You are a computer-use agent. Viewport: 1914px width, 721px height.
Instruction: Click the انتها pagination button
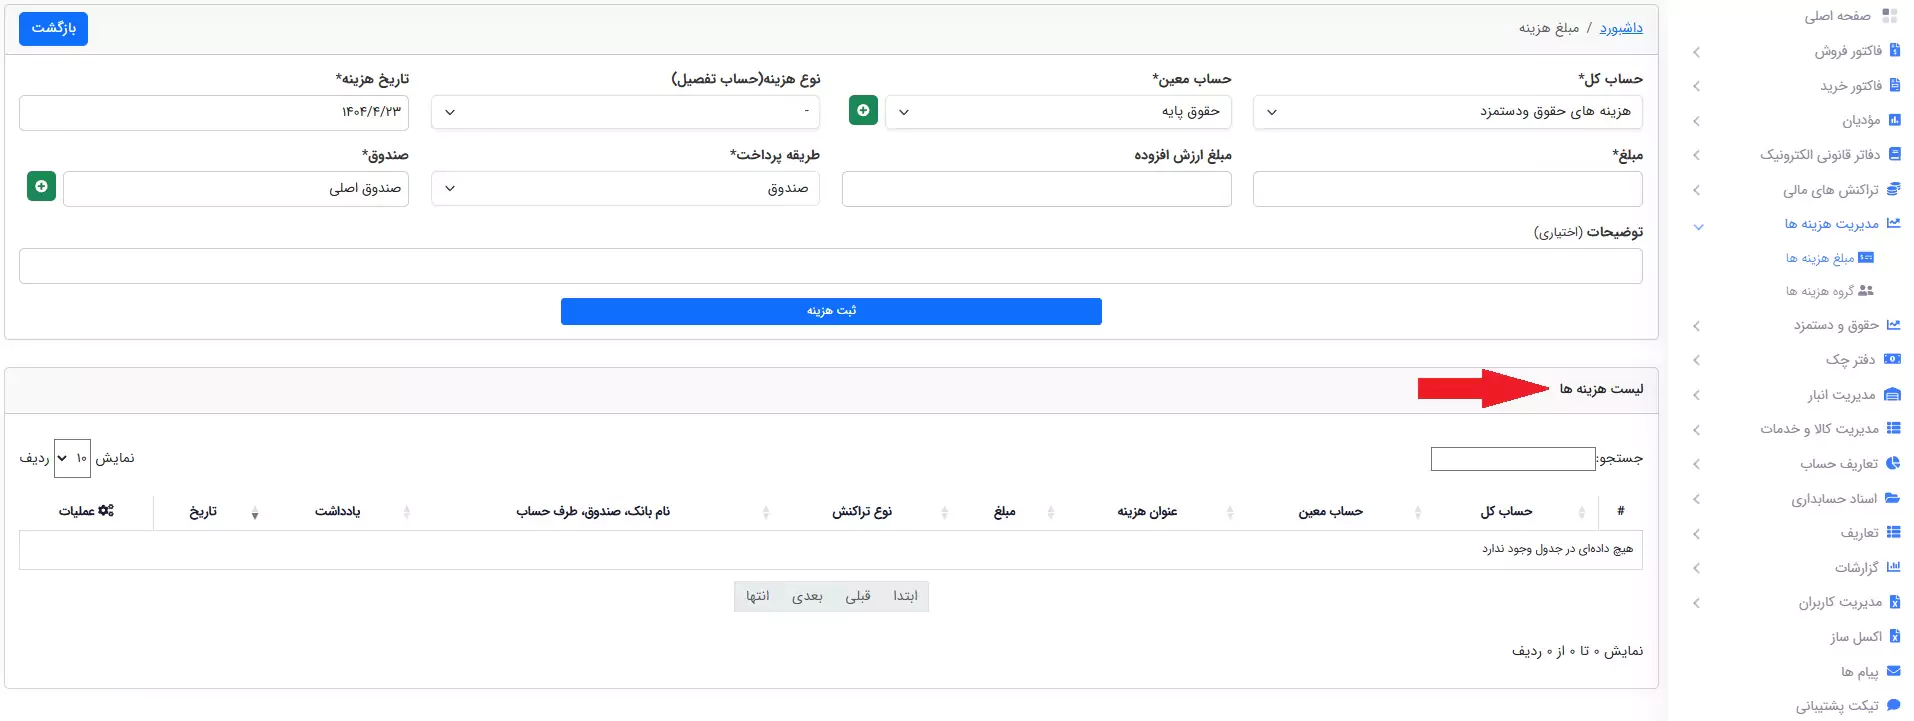pyautogui.click(x=757, y=596)
